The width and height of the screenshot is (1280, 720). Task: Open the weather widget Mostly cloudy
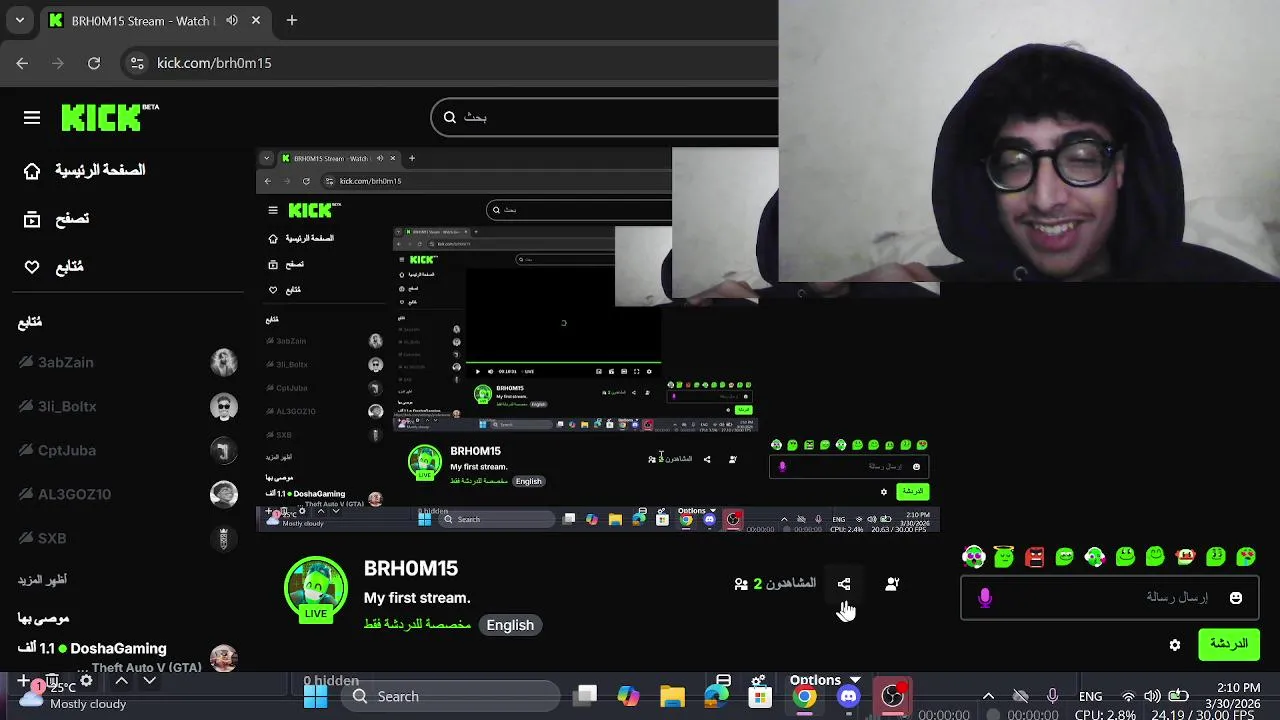pyautogui.click(x=75, y=695)
